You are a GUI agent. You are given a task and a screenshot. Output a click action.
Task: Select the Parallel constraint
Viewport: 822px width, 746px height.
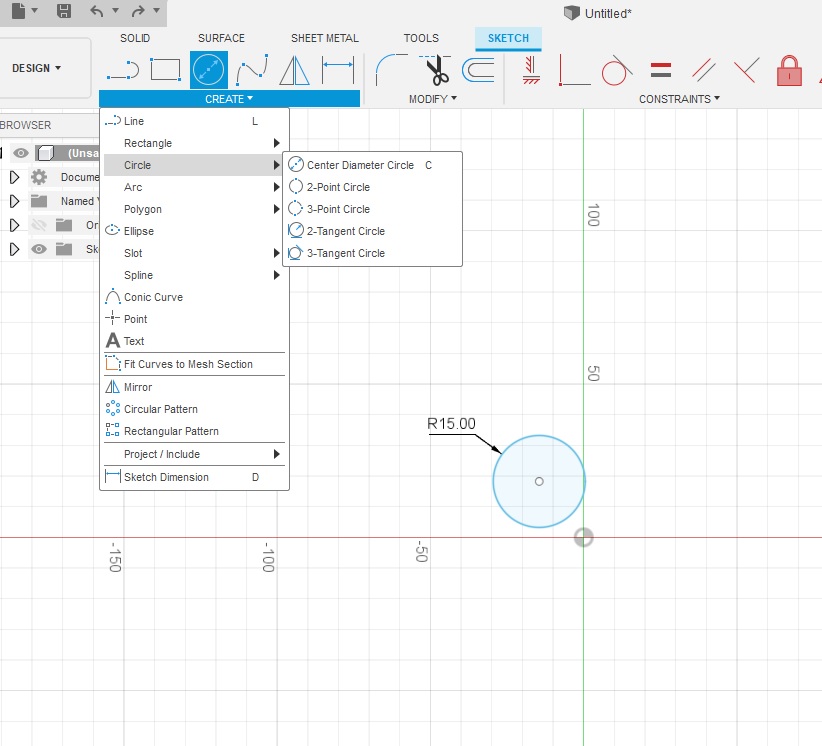coord(703,68)
